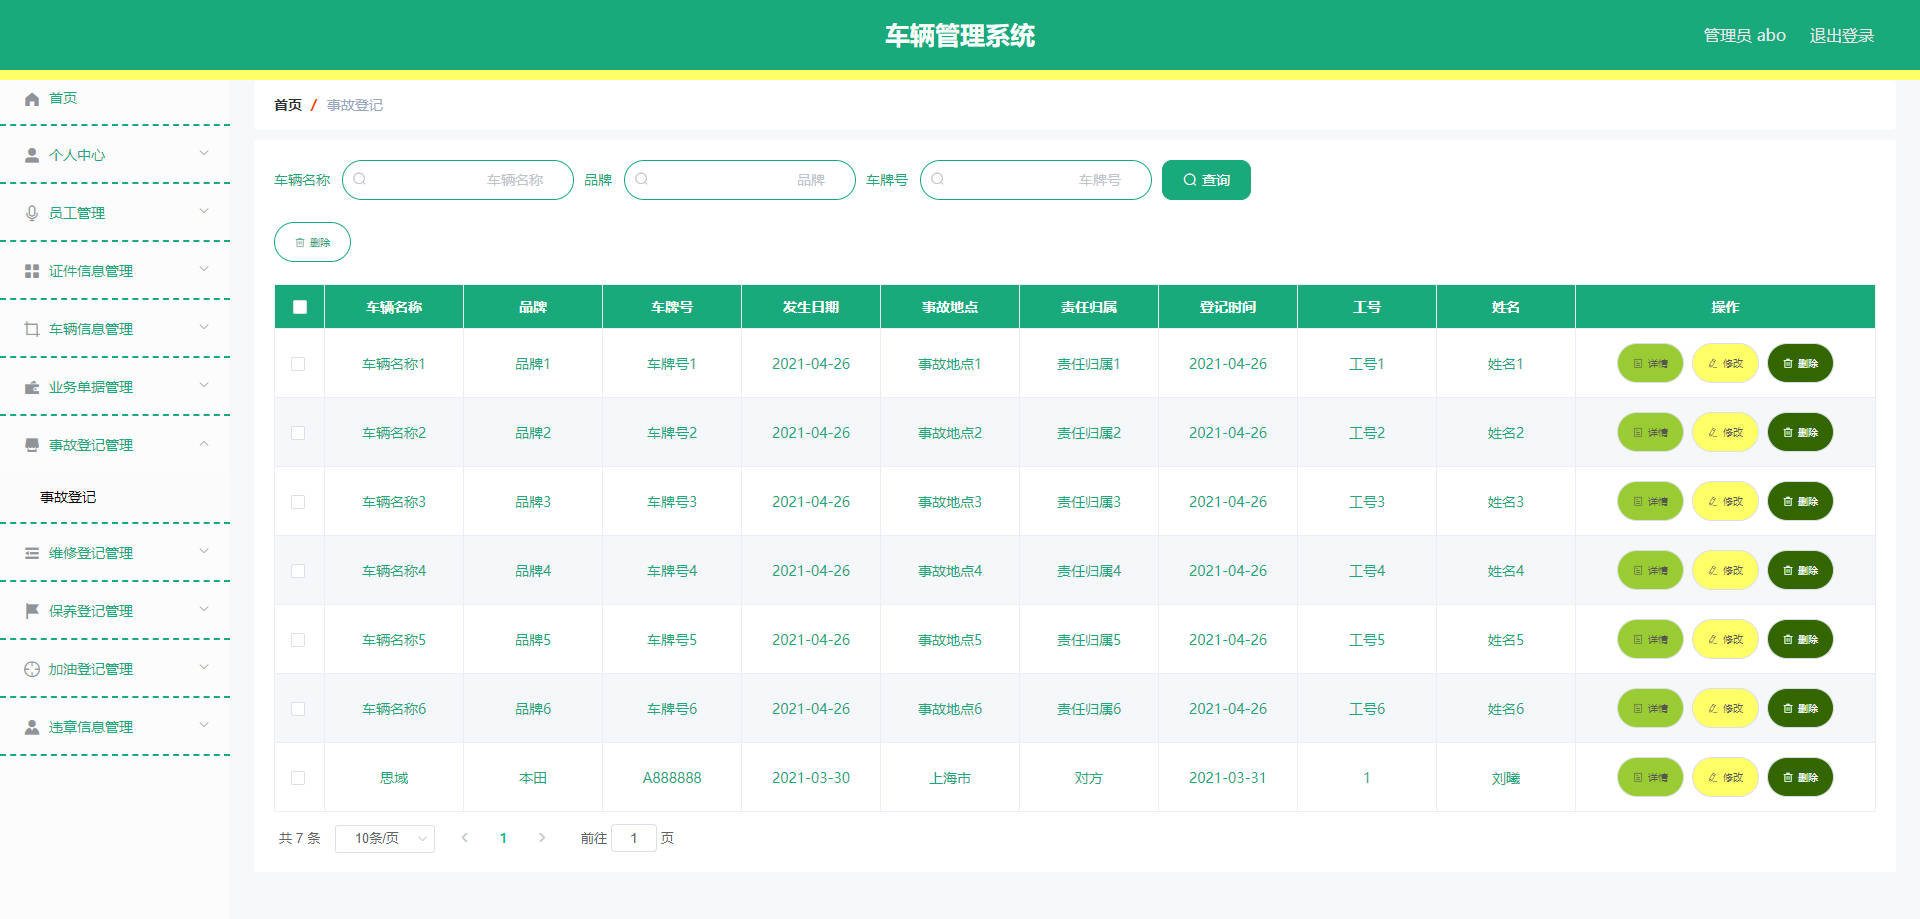Click the 前往 page number input box
Viewport: 1920px width, 919px height.
point(634,839)
